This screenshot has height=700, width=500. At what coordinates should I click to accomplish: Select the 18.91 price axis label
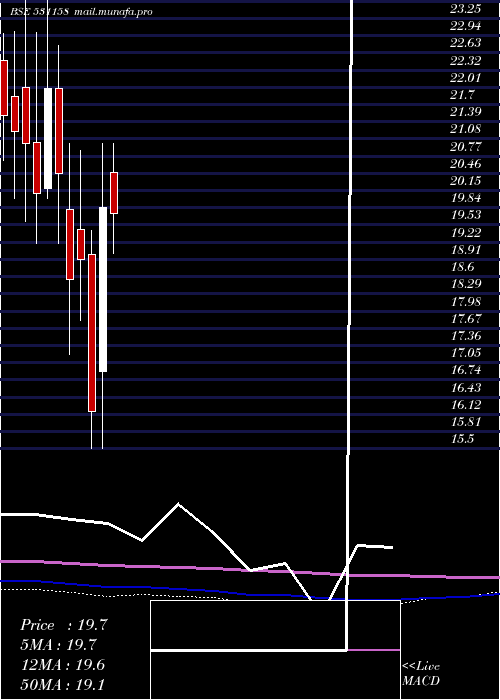point(465,250)
